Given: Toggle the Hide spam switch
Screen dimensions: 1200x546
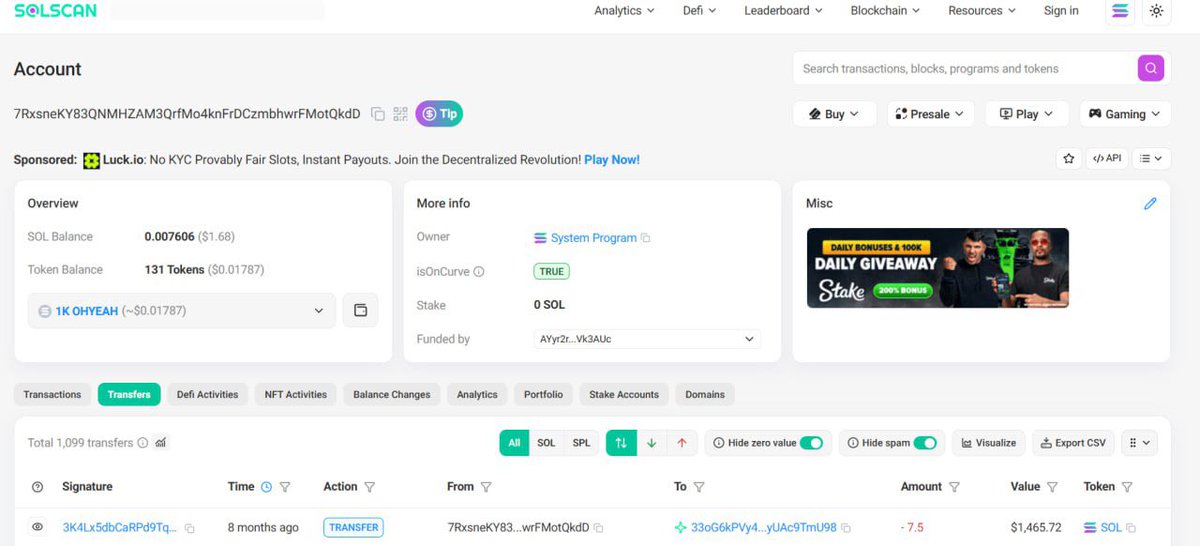Looking at the screenshot, I should (925, 443).
